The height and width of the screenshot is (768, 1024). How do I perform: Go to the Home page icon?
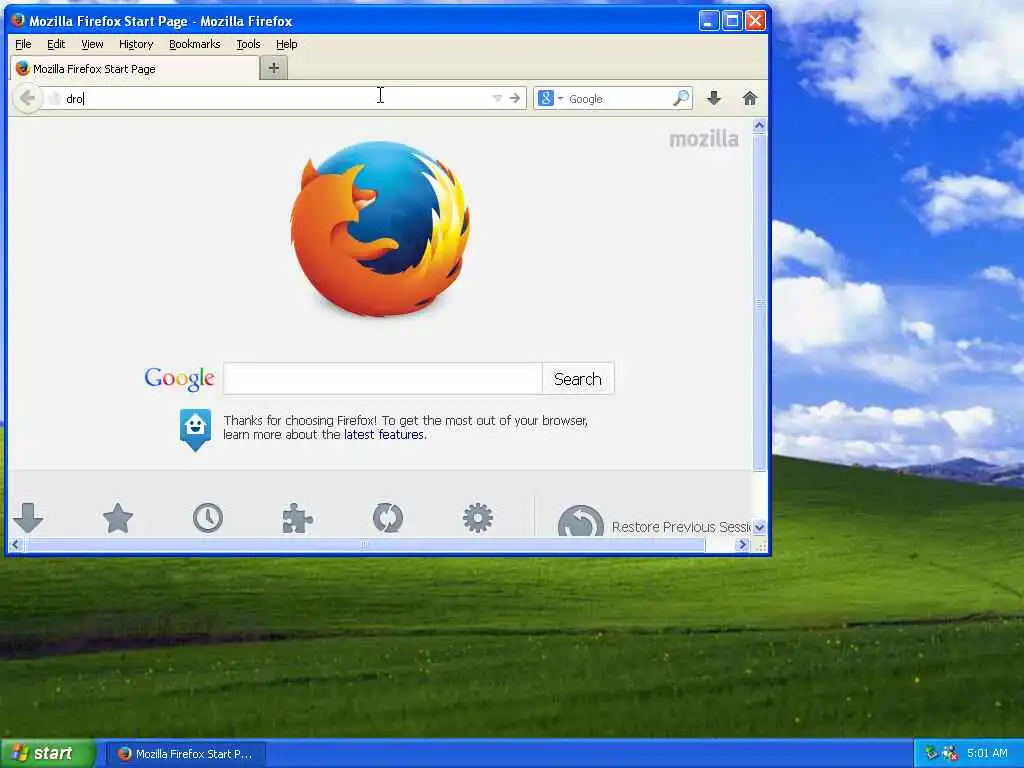(x=750, y=99)
